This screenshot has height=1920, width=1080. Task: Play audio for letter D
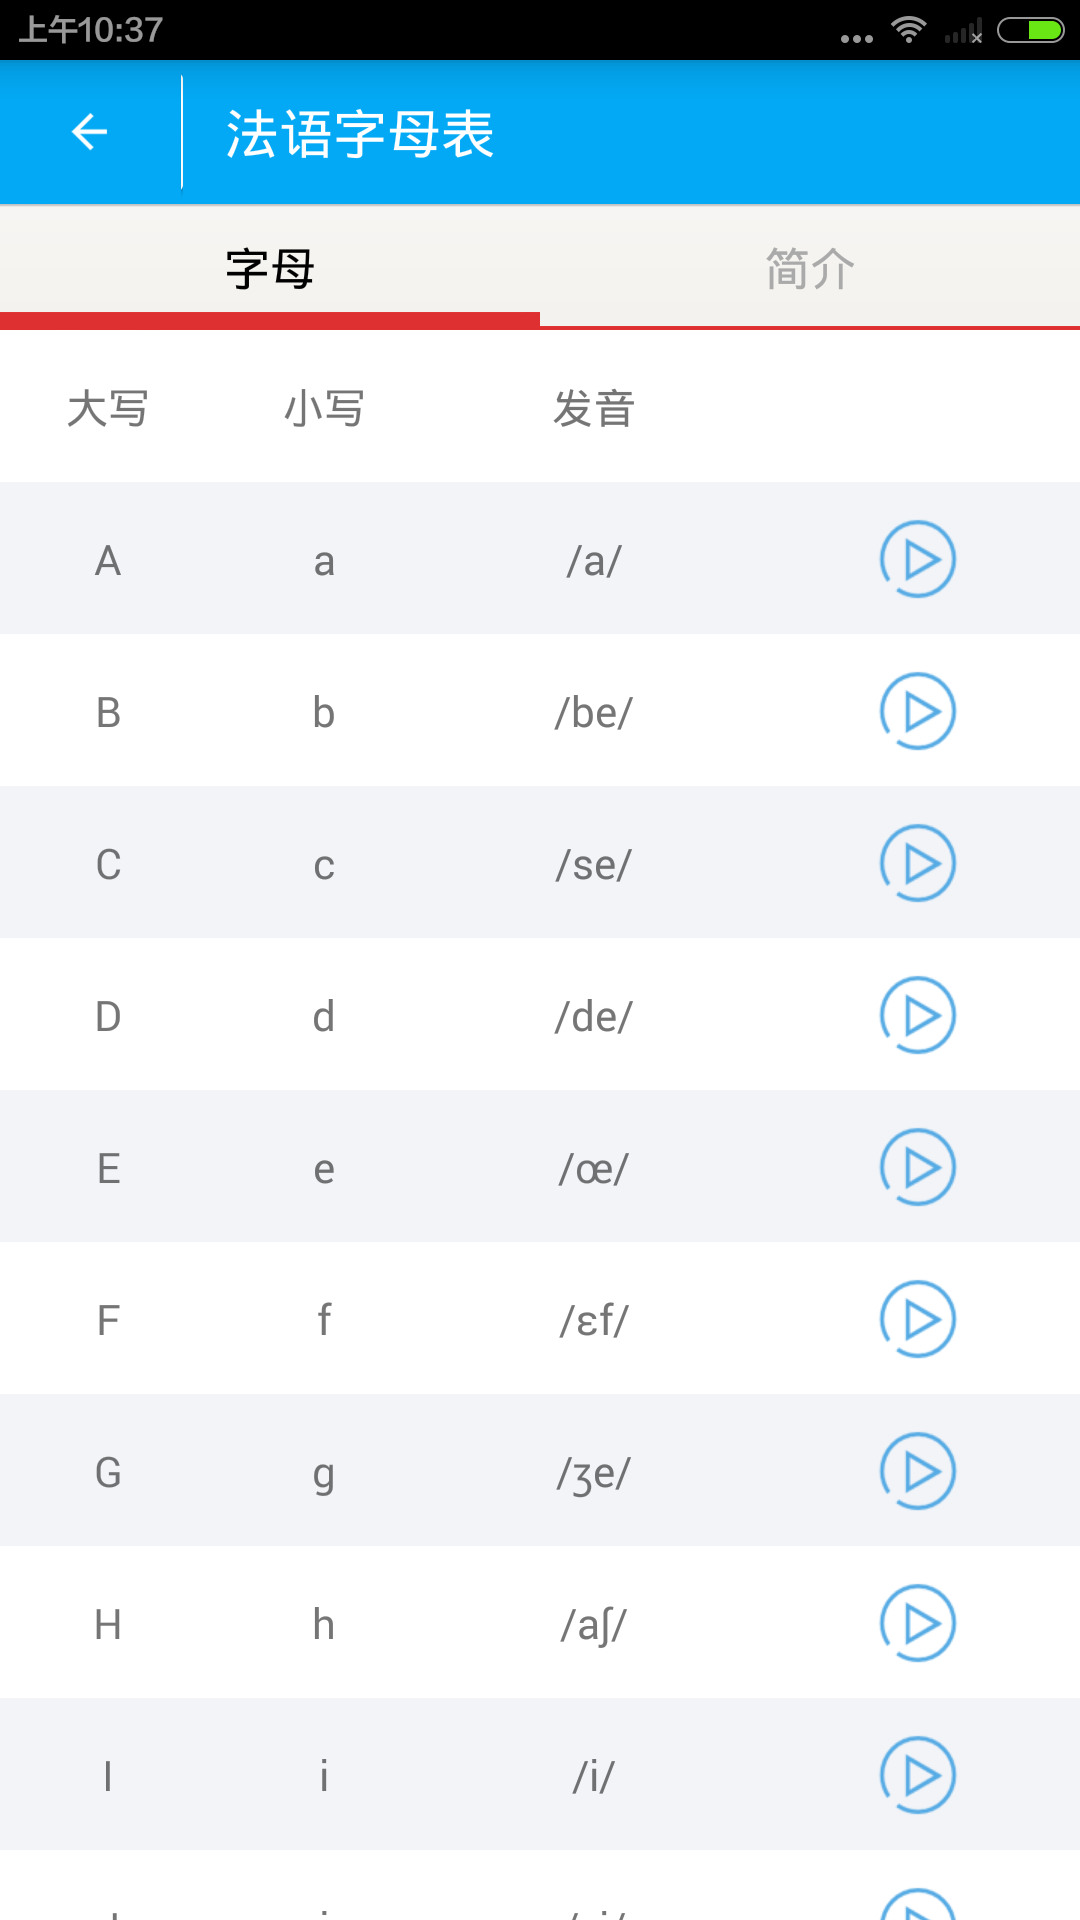917,1015
